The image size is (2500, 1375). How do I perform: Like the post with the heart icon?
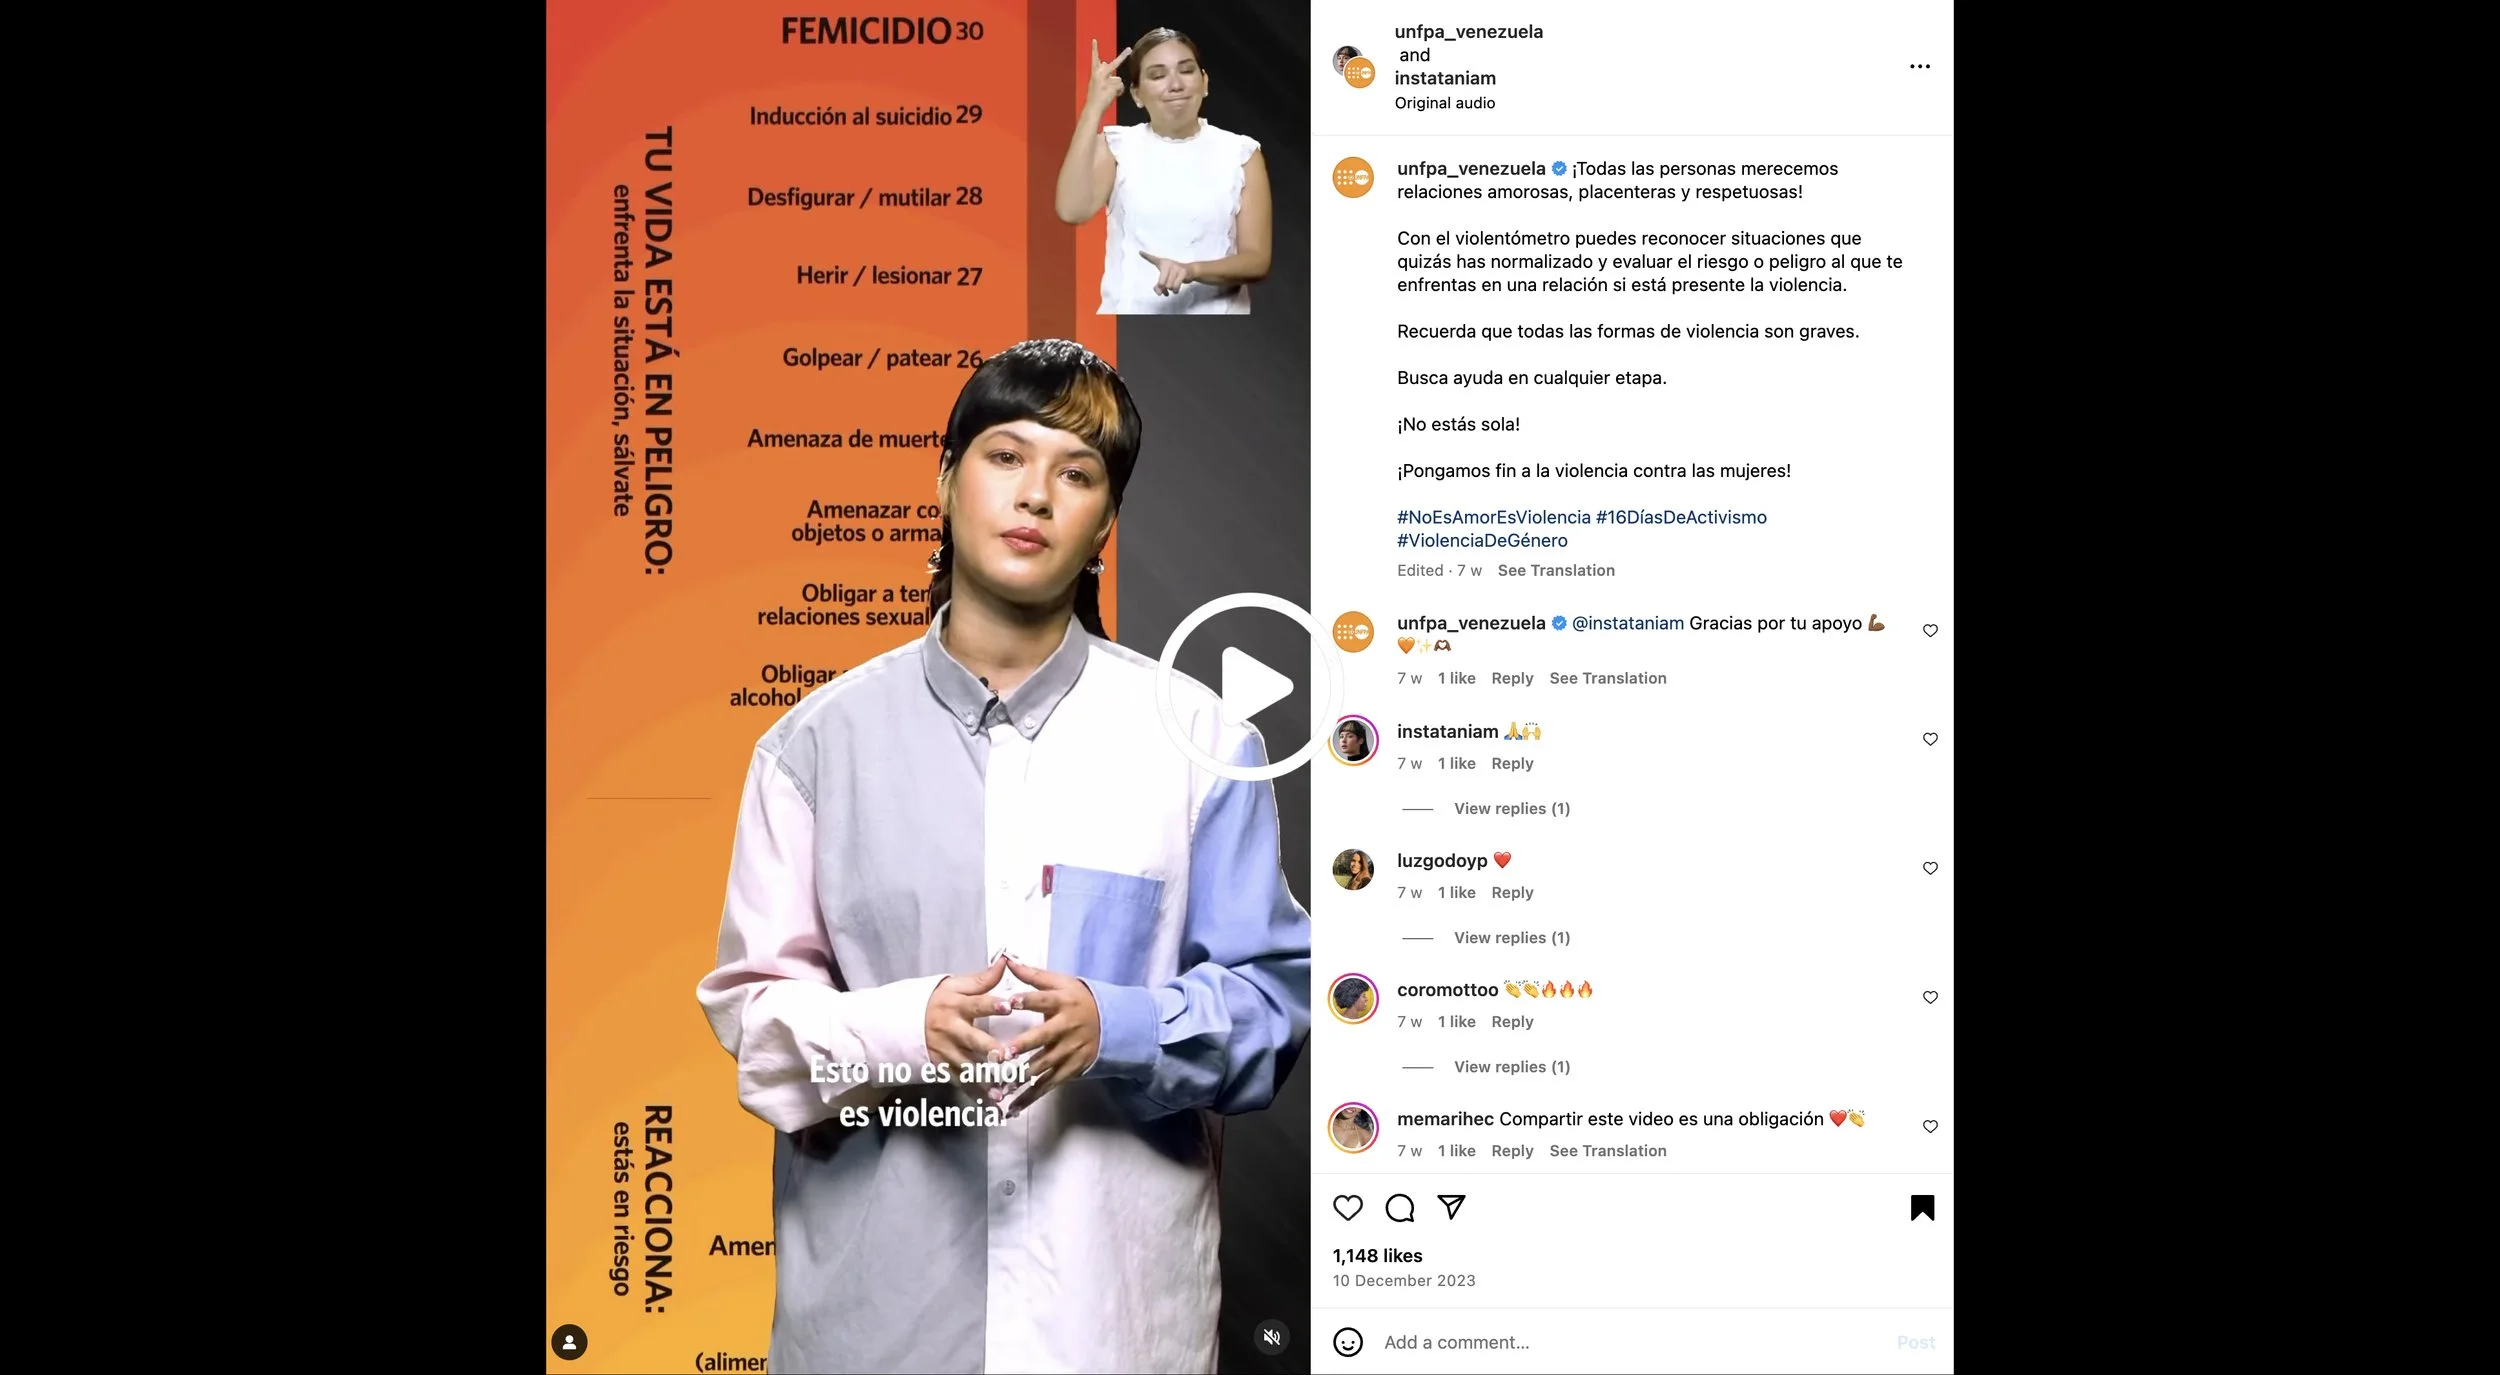1347,1207
